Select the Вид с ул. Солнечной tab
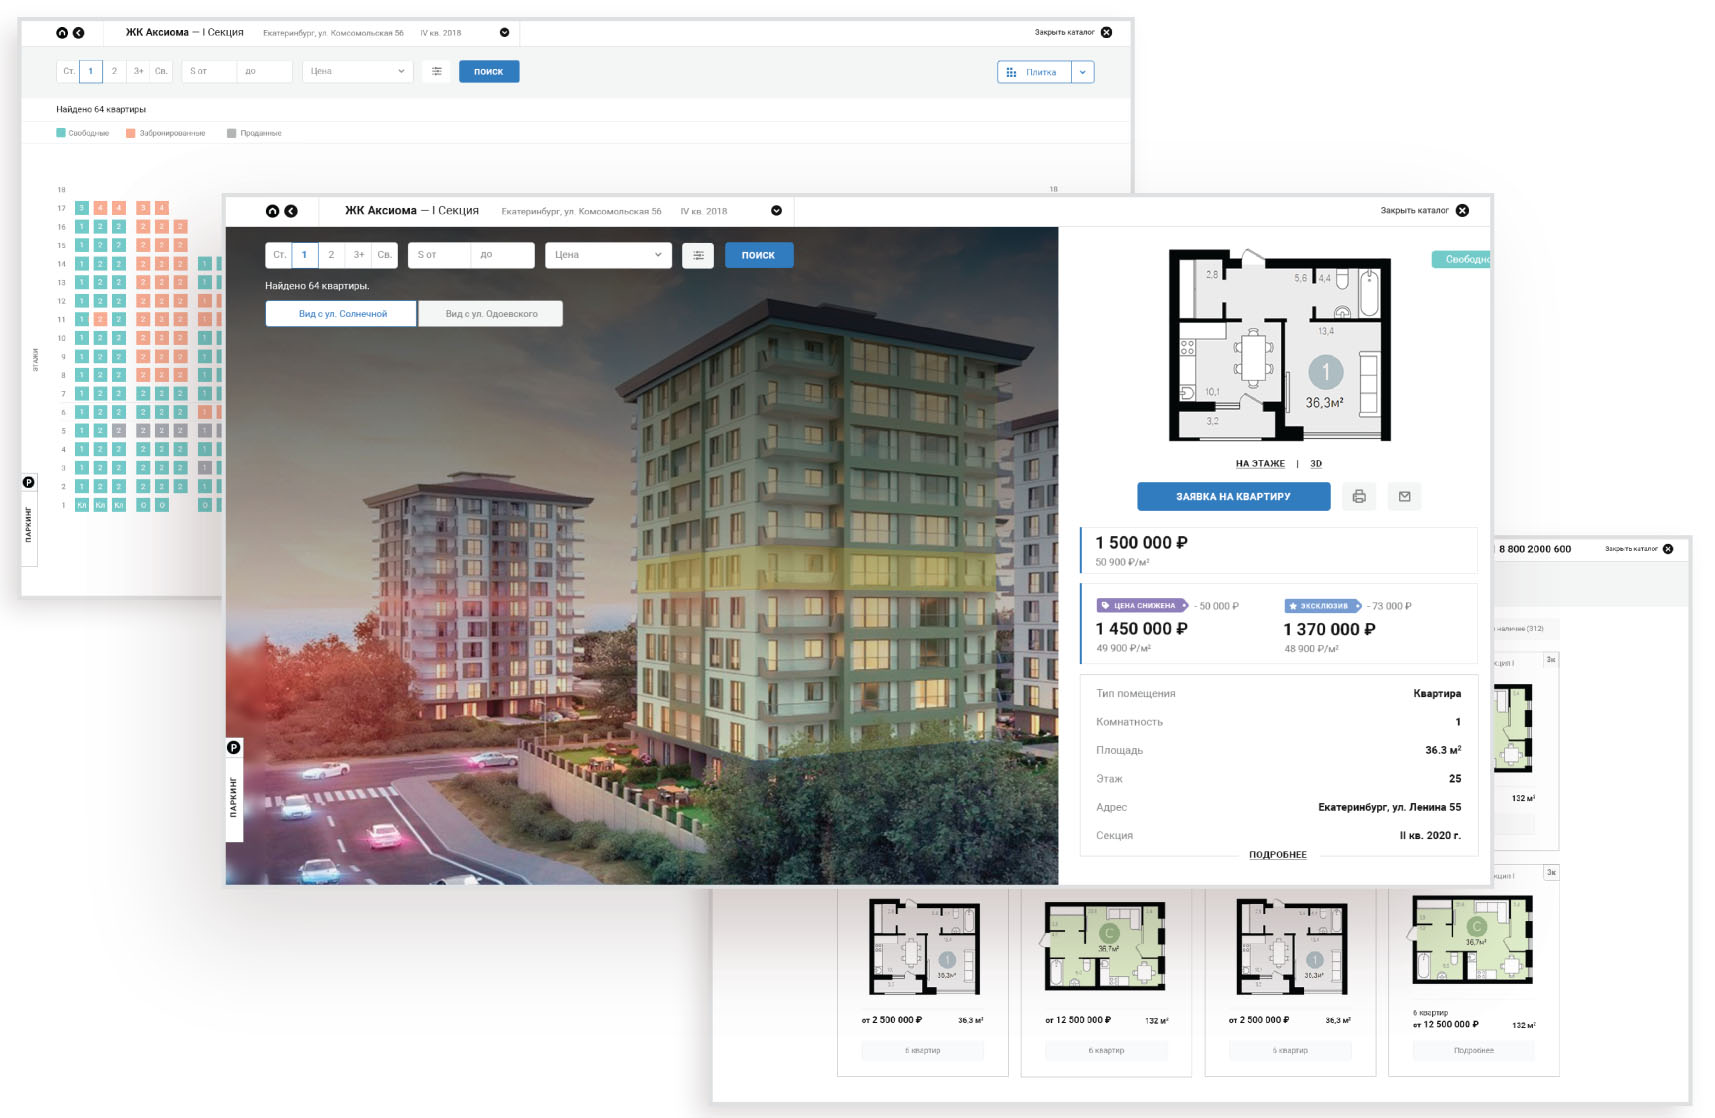Viewport: 1715px width, 1118px height. click(342, 314)
